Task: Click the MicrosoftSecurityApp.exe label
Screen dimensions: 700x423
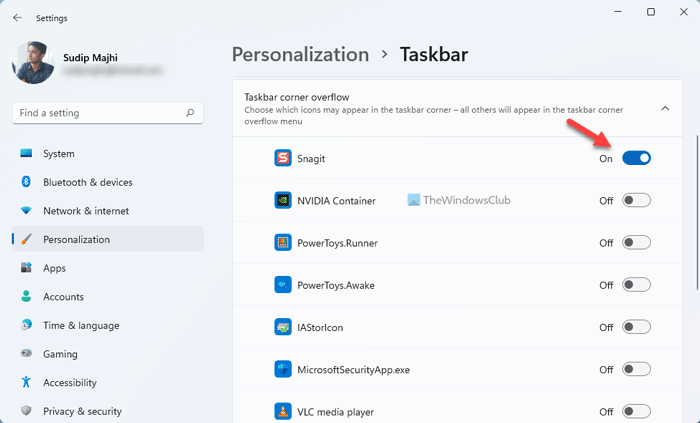Action: (x=354, y=370)
